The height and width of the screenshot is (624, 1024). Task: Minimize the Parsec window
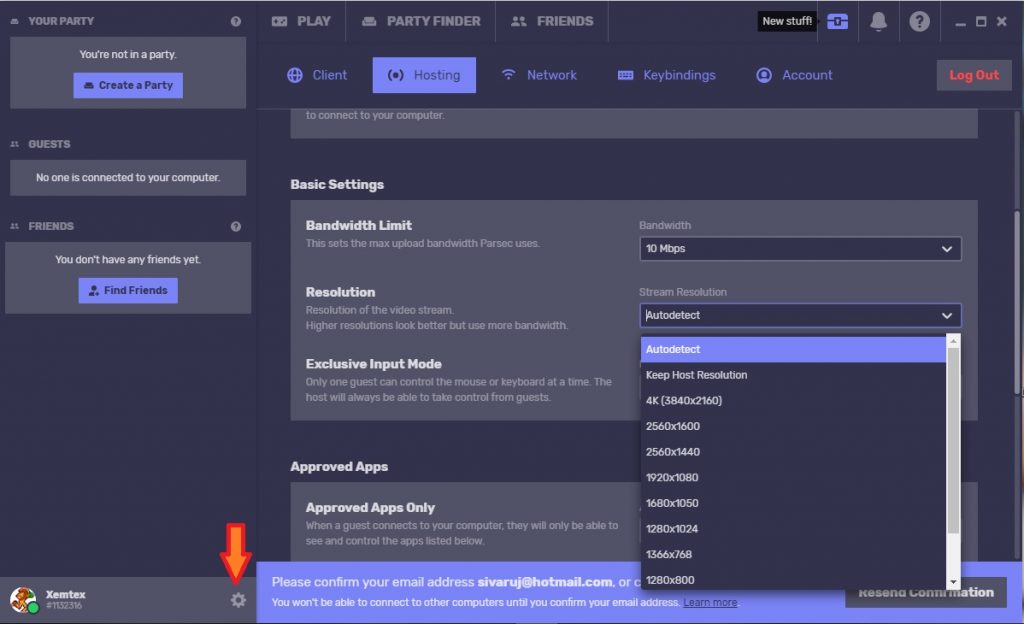coord(960,23)
